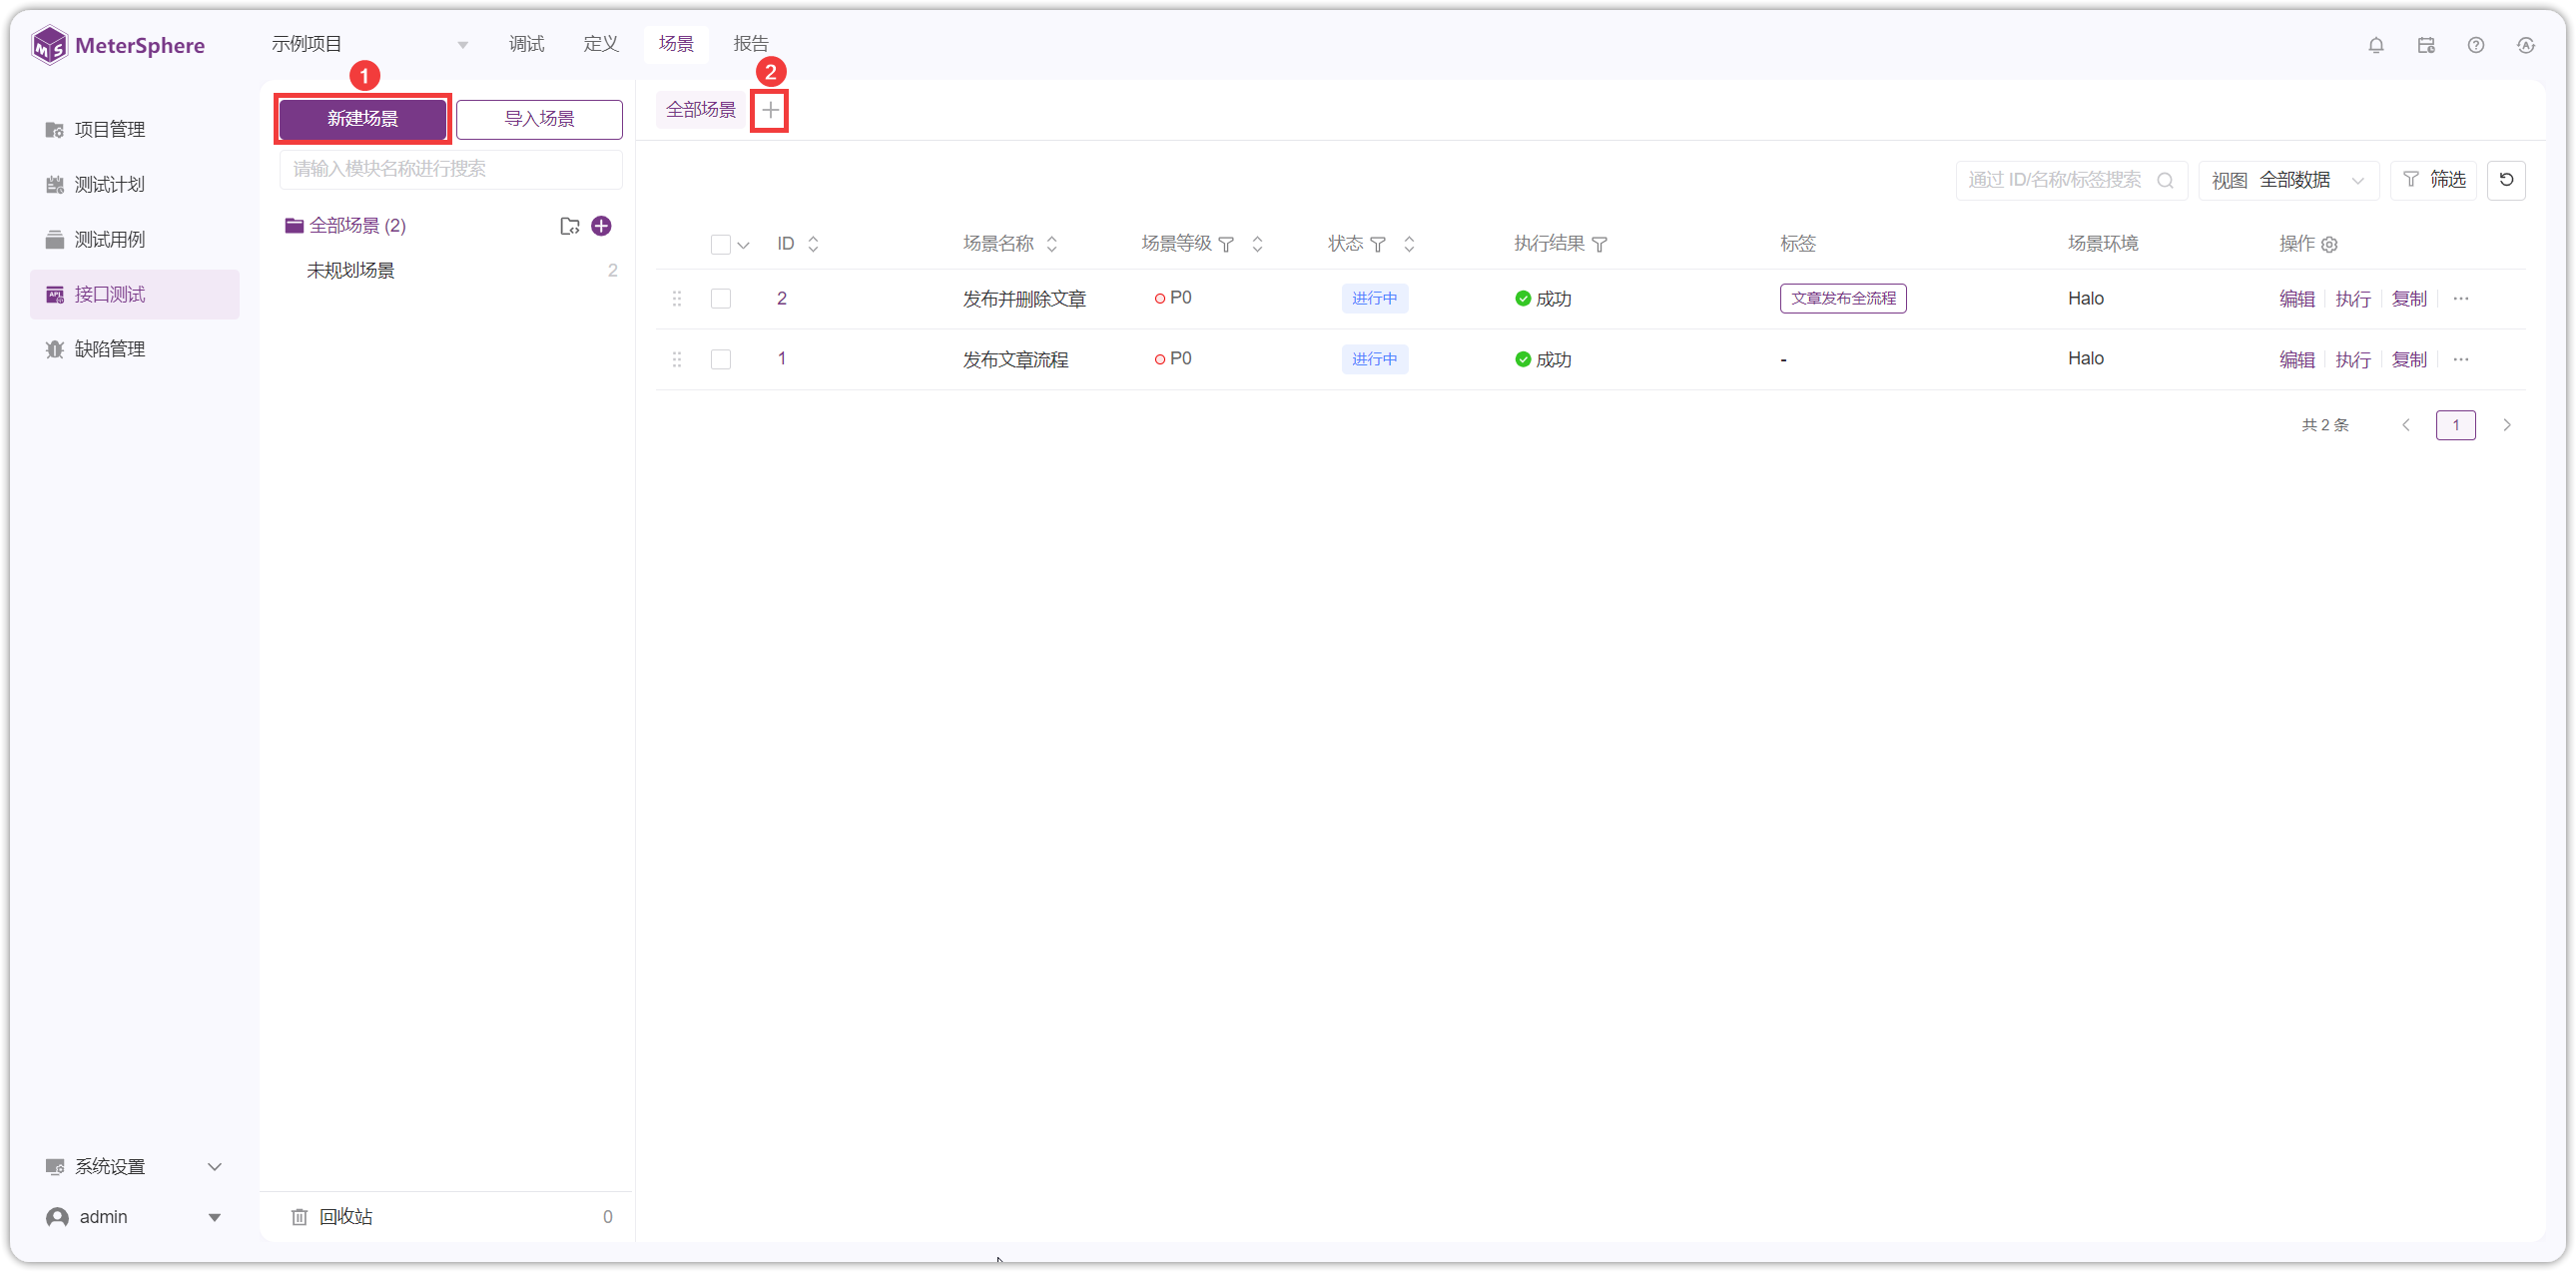Check the box for scenario 2
2576x1272 pixels.
[720, 299]
